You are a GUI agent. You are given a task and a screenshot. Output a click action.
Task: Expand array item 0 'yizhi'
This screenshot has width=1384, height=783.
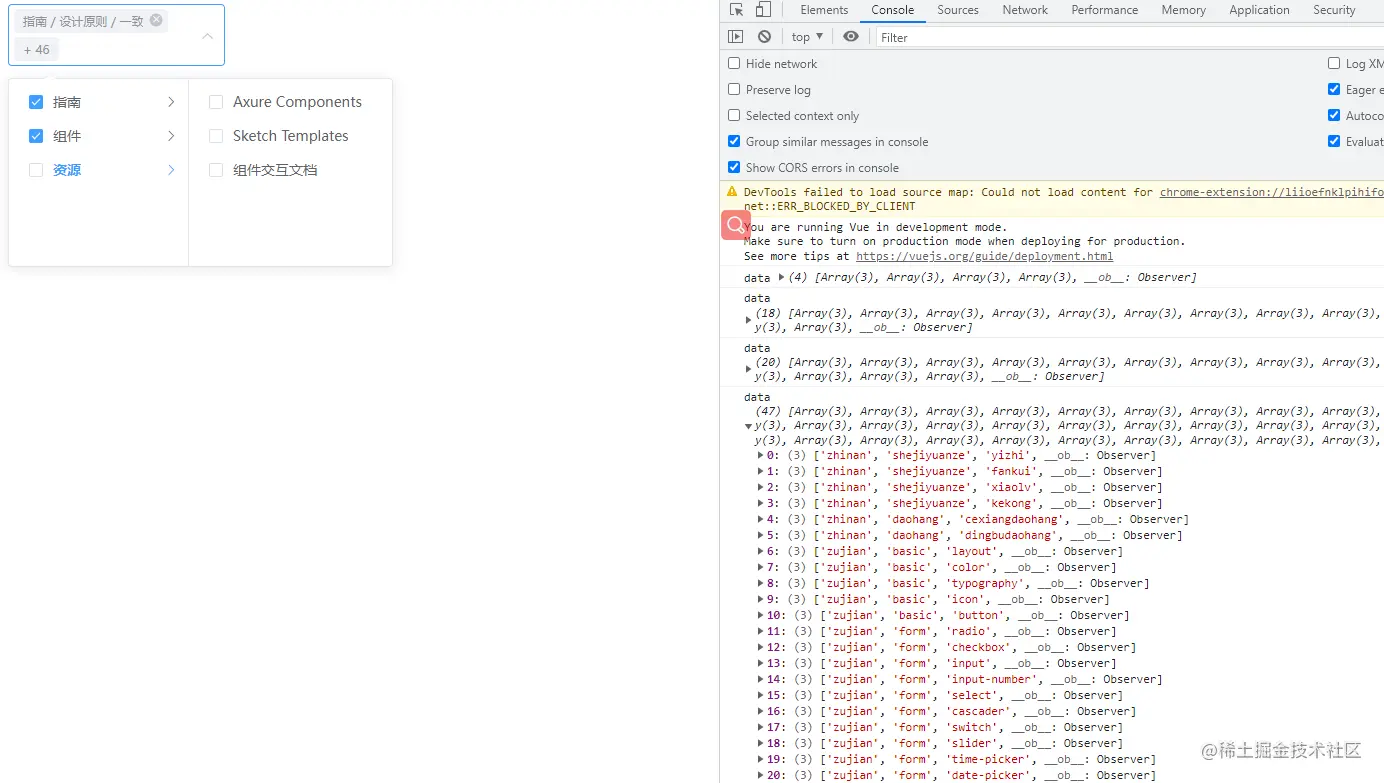pyautogui.click(x=761, y=455)
